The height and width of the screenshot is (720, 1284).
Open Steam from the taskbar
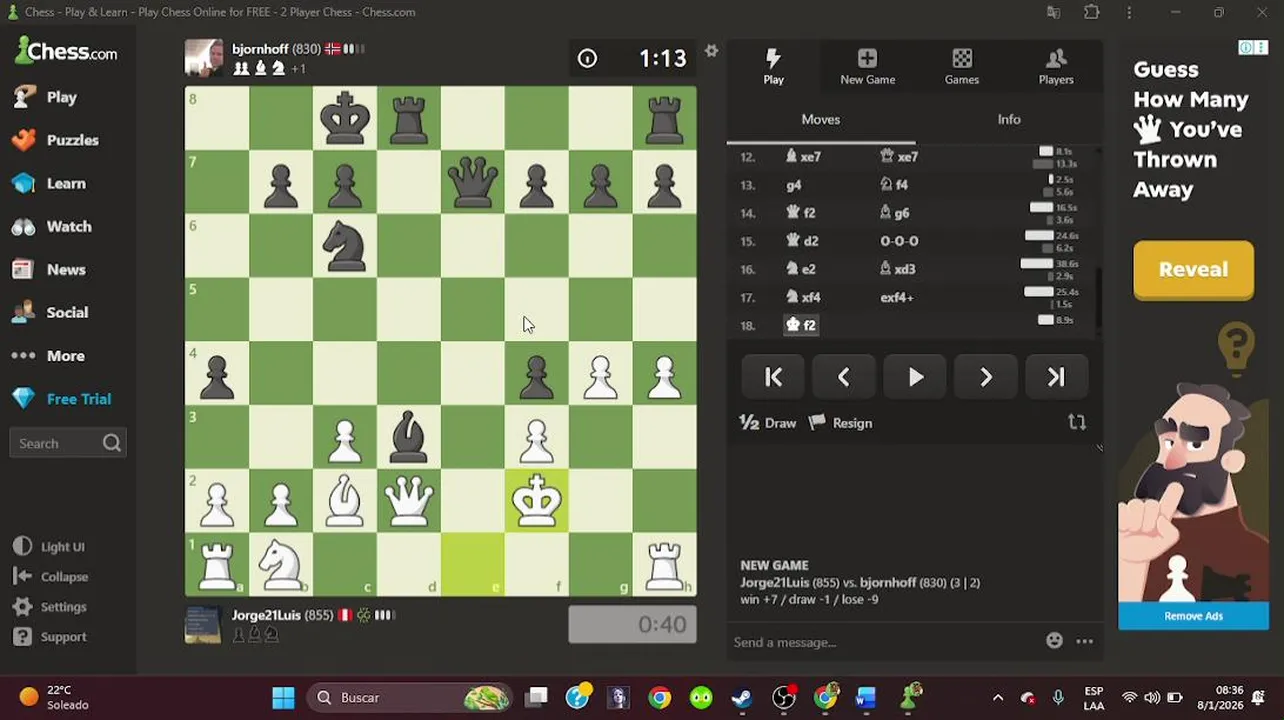point(742,697)
